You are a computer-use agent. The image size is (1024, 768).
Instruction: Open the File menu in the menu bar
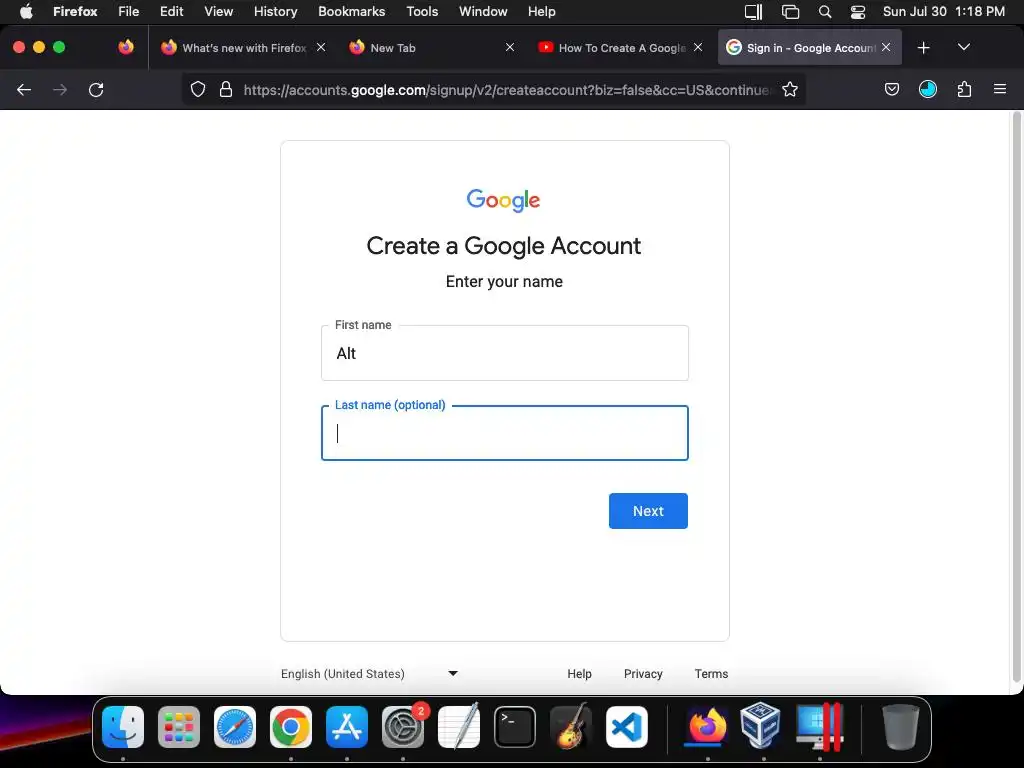coord(129,11)
